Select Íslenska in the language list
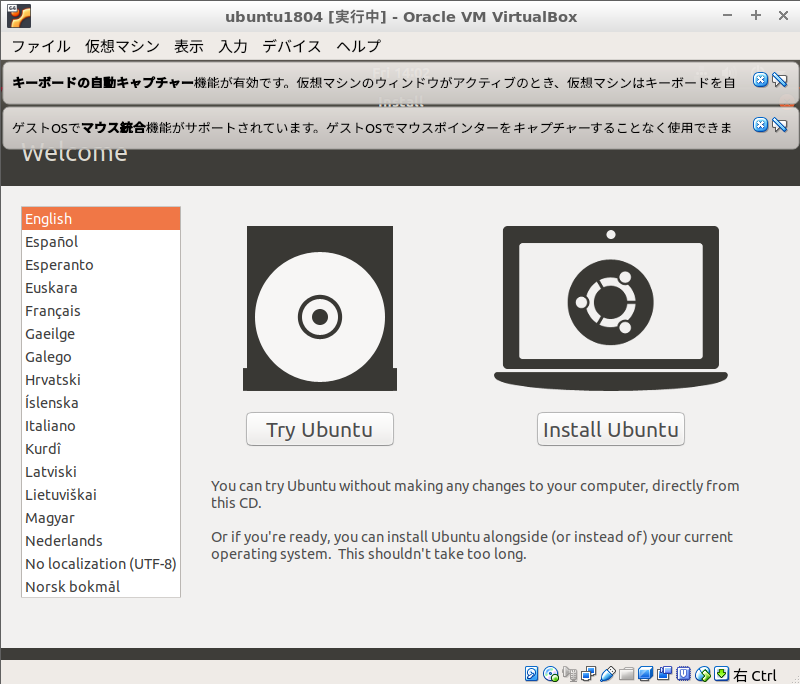The image size is (800, 684). [101, 402]
